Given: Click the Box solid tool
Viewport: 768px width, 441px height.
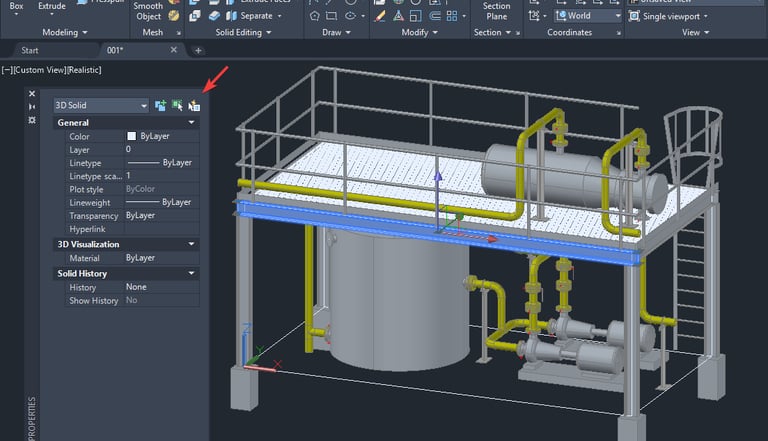Looking at the screenshot, I should 17,6.
